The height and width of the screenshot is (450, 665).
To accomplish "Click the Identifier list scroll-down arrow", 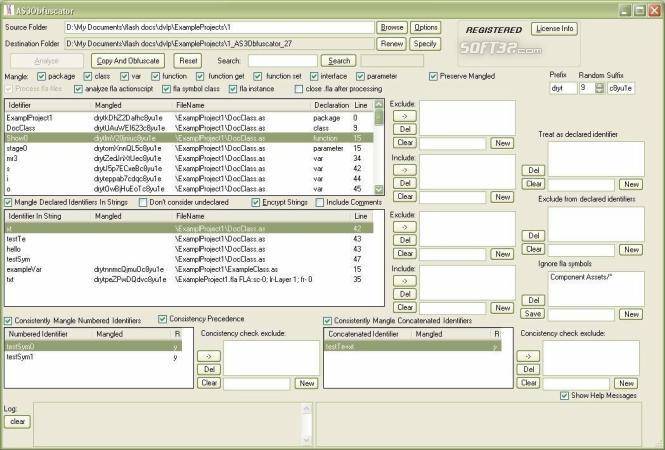I will tap(379, 189).
